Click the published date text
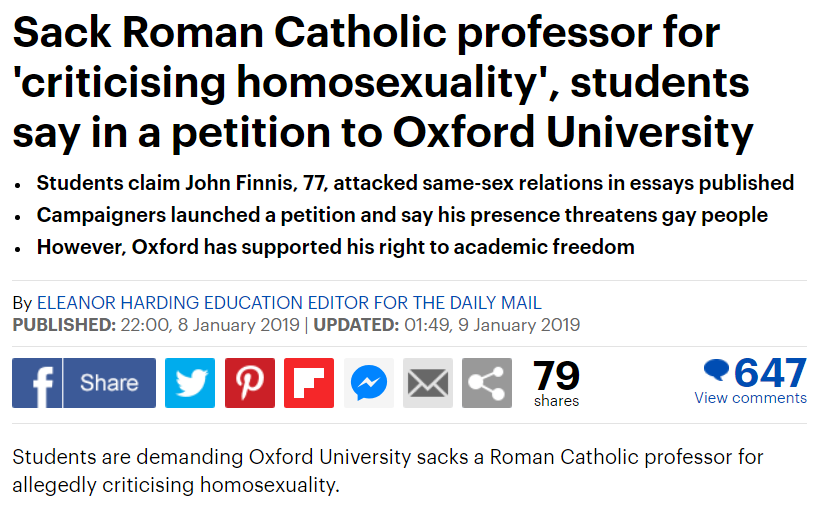 point(156,325)
